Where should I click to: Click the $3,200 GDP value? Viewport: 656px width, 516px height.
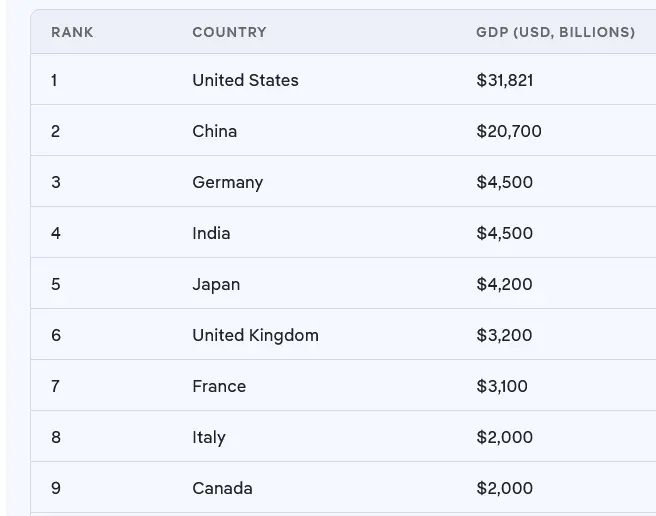point(504,335)
